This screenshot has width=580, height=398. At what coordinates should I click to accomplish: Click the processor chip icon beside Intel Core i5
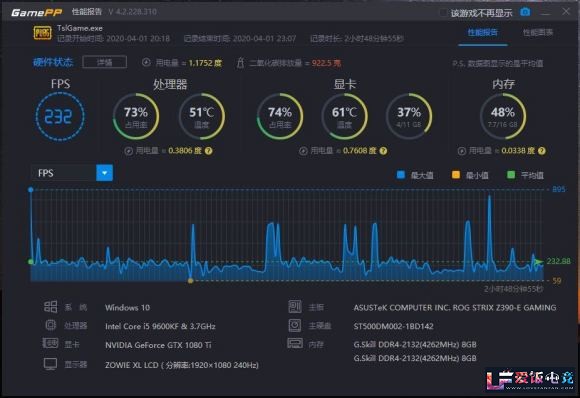(51, 325)
